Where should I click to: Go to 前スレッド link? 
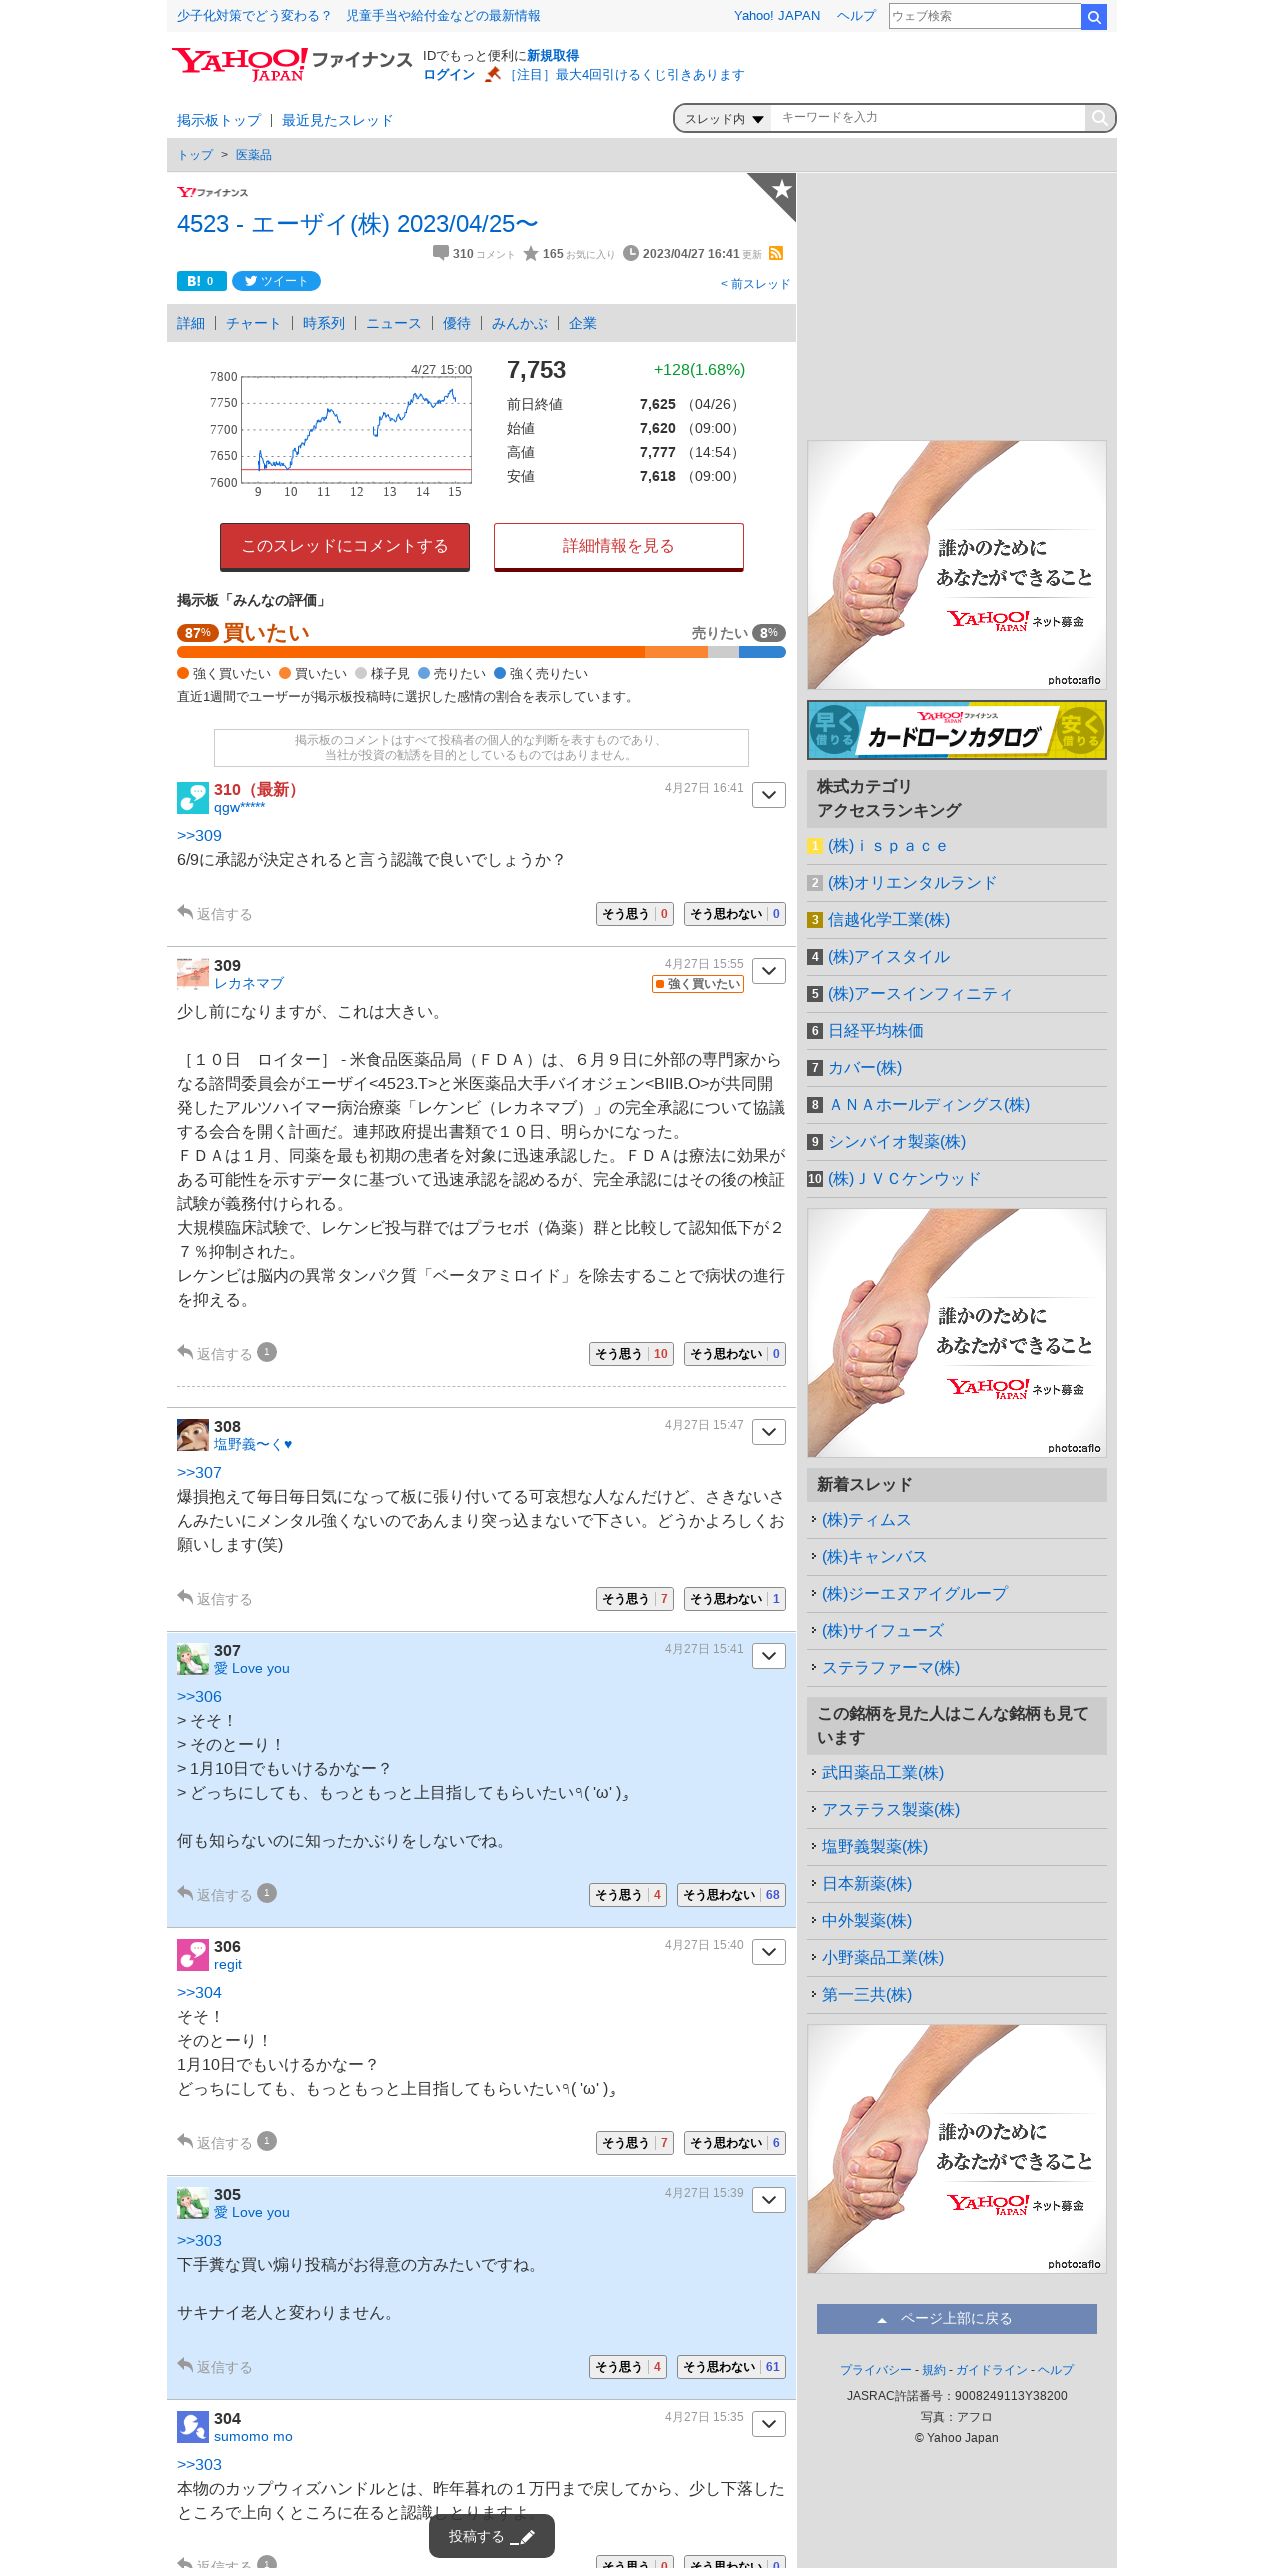point(755,284)
